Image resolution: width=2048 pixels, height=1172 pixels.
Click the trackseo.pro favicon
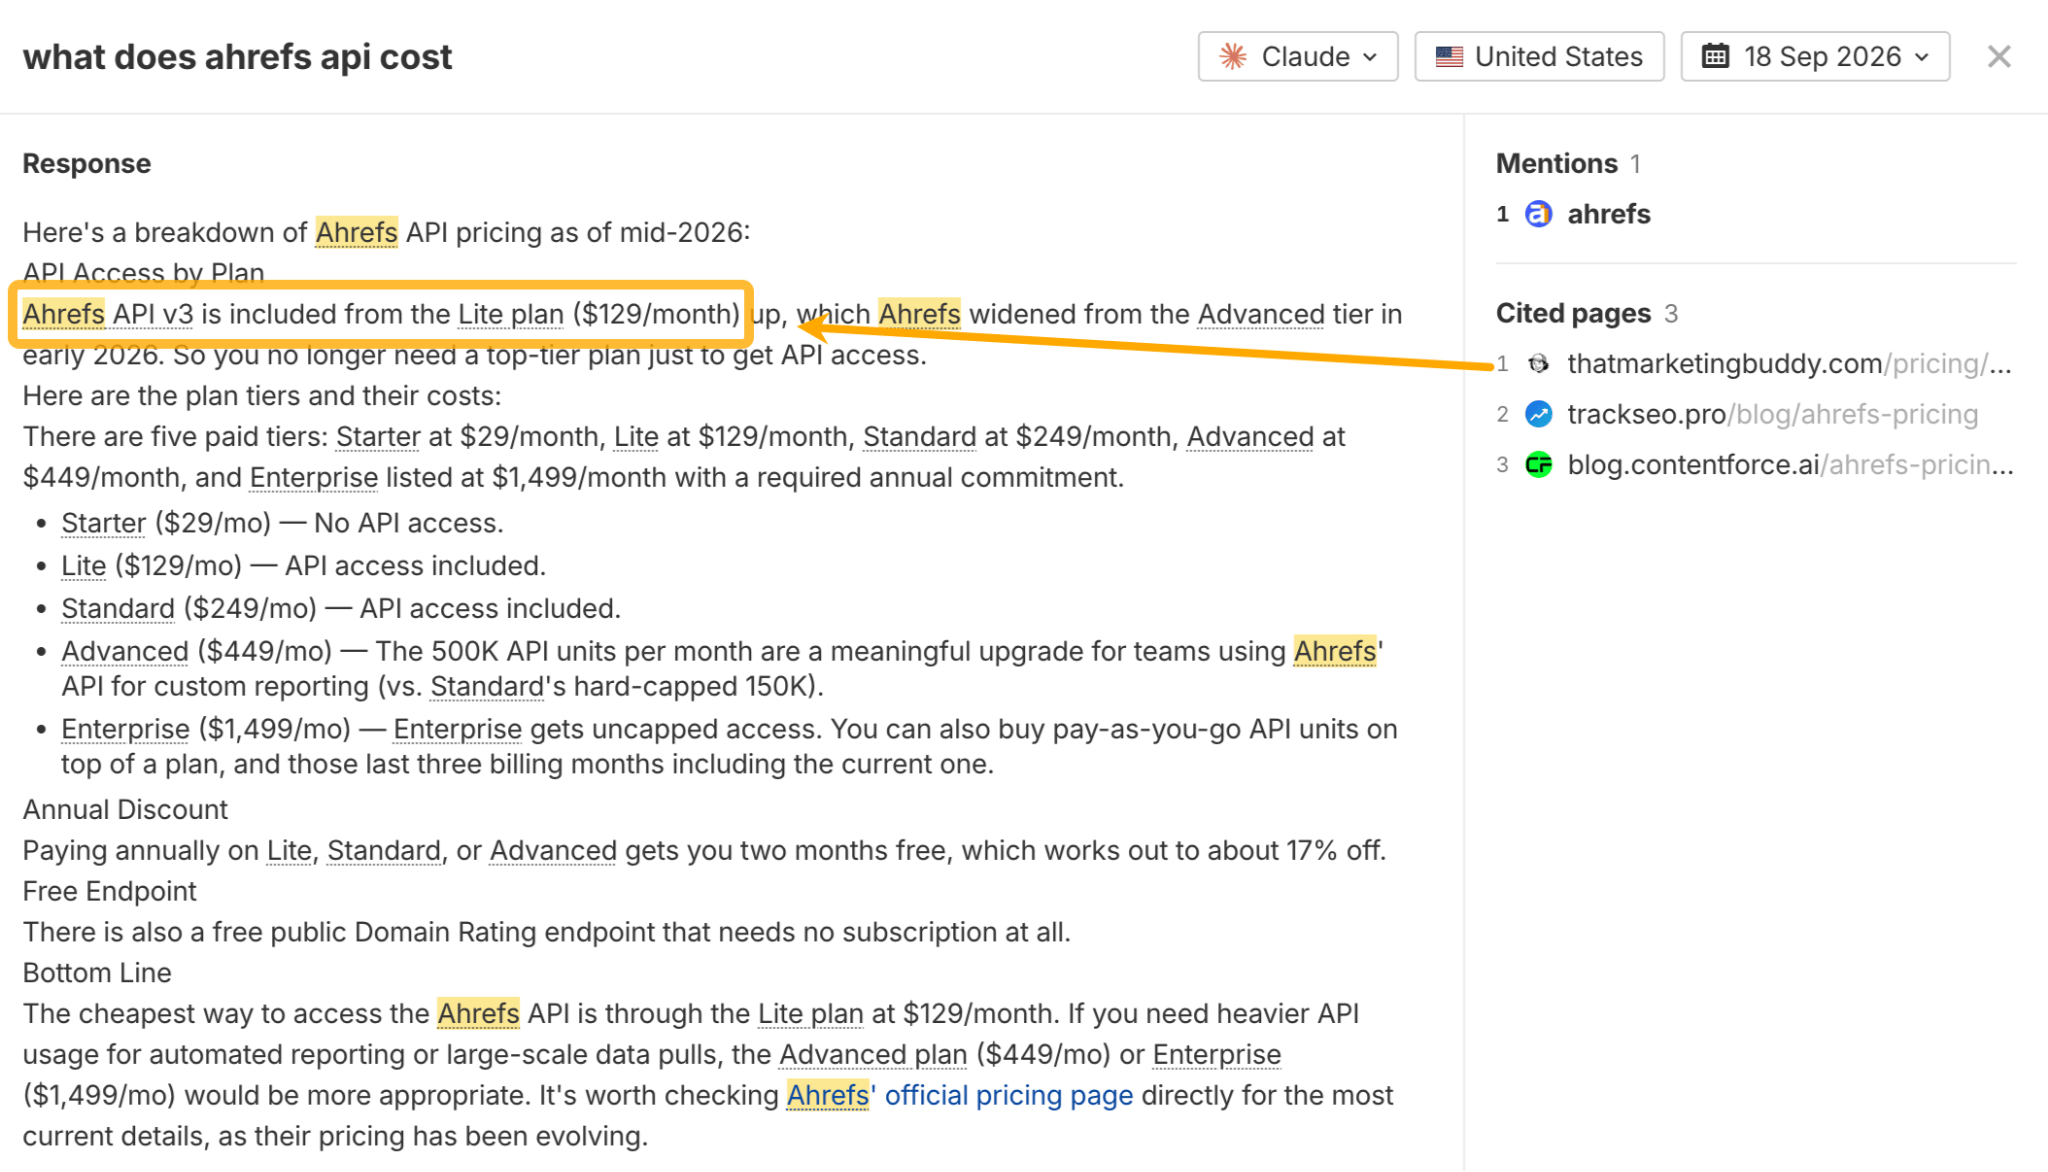coord(1539,414)
